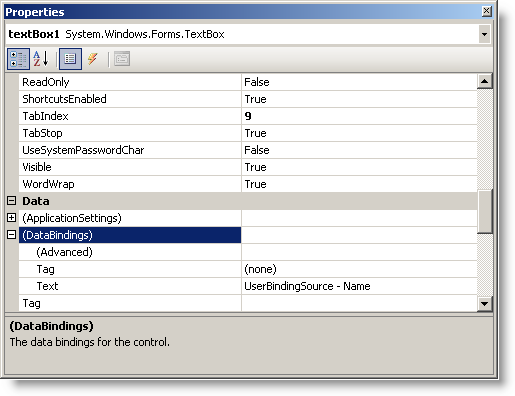Select the ReadOnly False value

click(359, 82)
